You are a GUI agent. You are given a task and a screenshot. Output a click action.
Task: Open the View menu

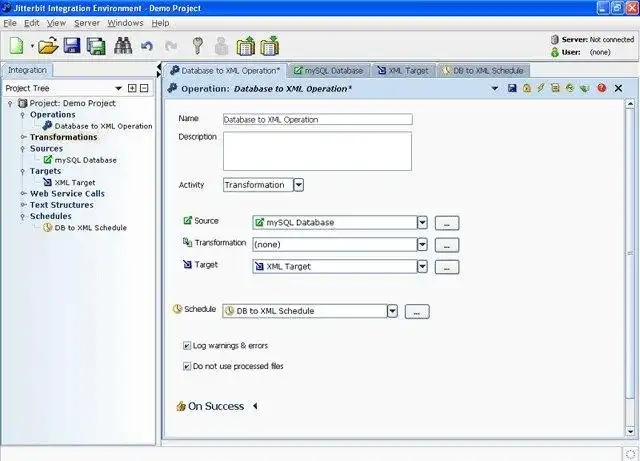[56, 23]
